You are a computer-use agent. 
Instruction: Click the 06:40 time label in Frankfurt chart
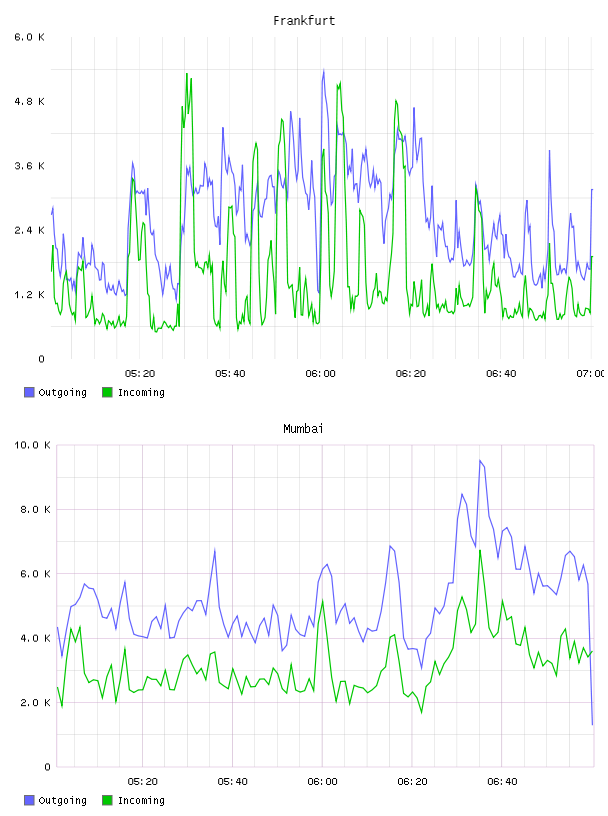click(501, 374)
